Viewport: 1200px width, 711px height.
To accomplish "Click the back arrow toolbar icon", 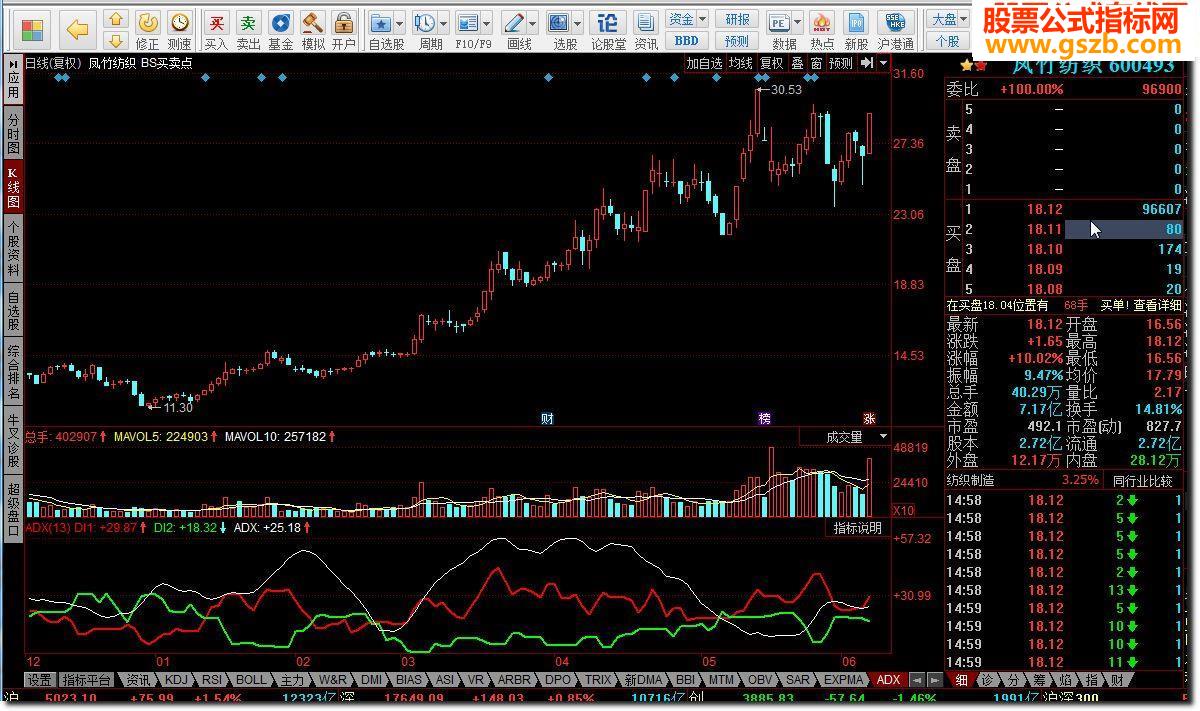I will (x=78, y=30).
